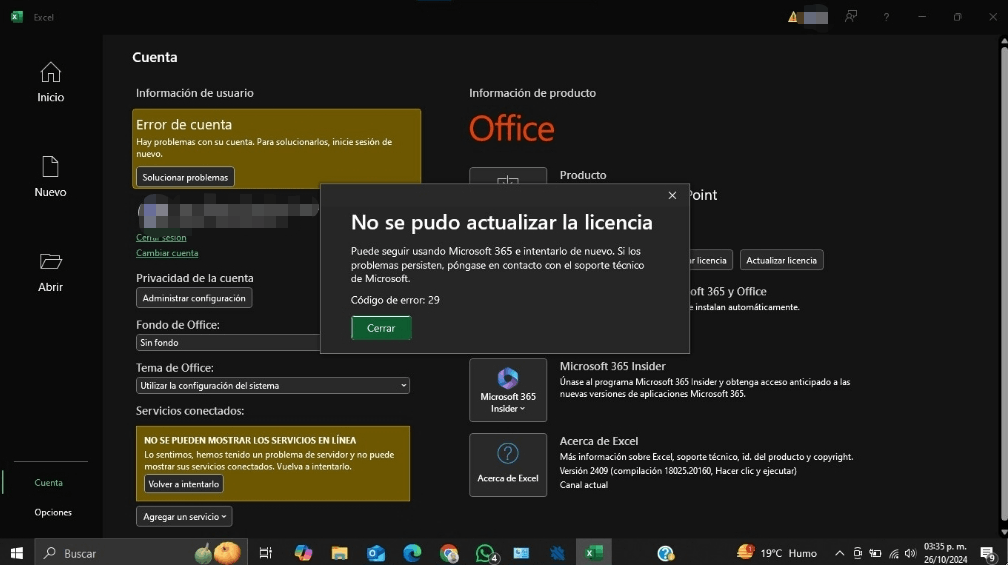Click the volume speaker tray icon
This screenshot has height=565, width=1008.
[910, 553]
